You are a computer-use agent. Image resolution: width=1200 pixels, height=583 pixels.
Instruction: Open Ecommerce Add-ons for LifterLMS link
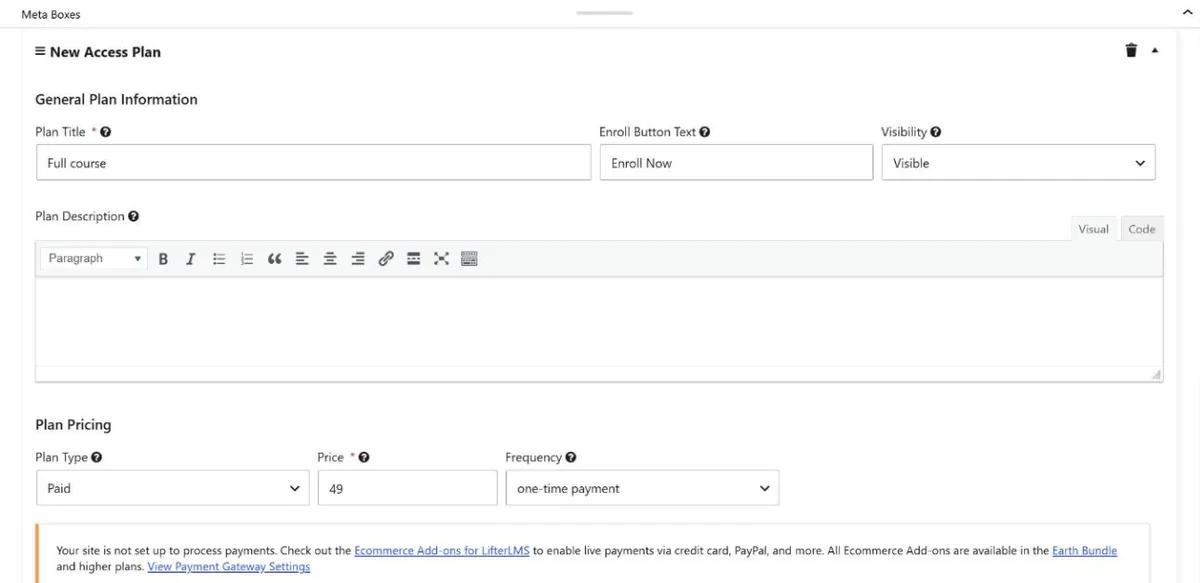[442, 551]
